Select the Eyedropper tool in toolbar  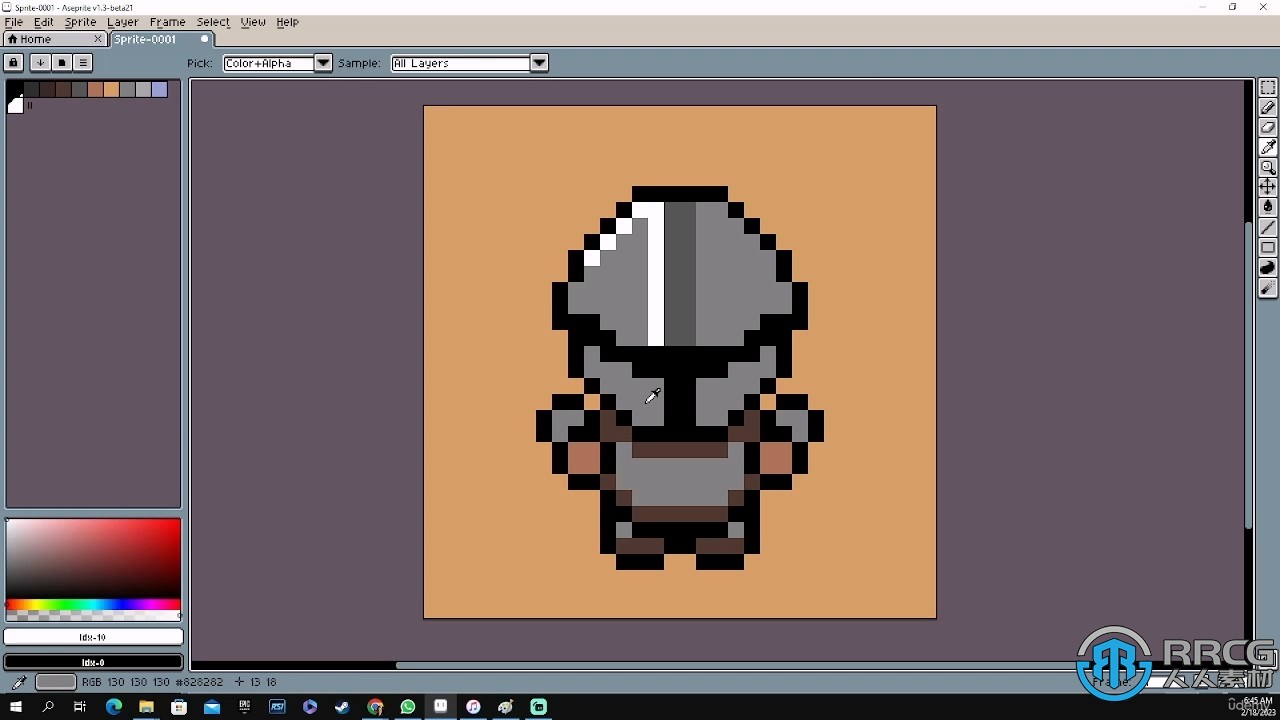pos(1268,148)
